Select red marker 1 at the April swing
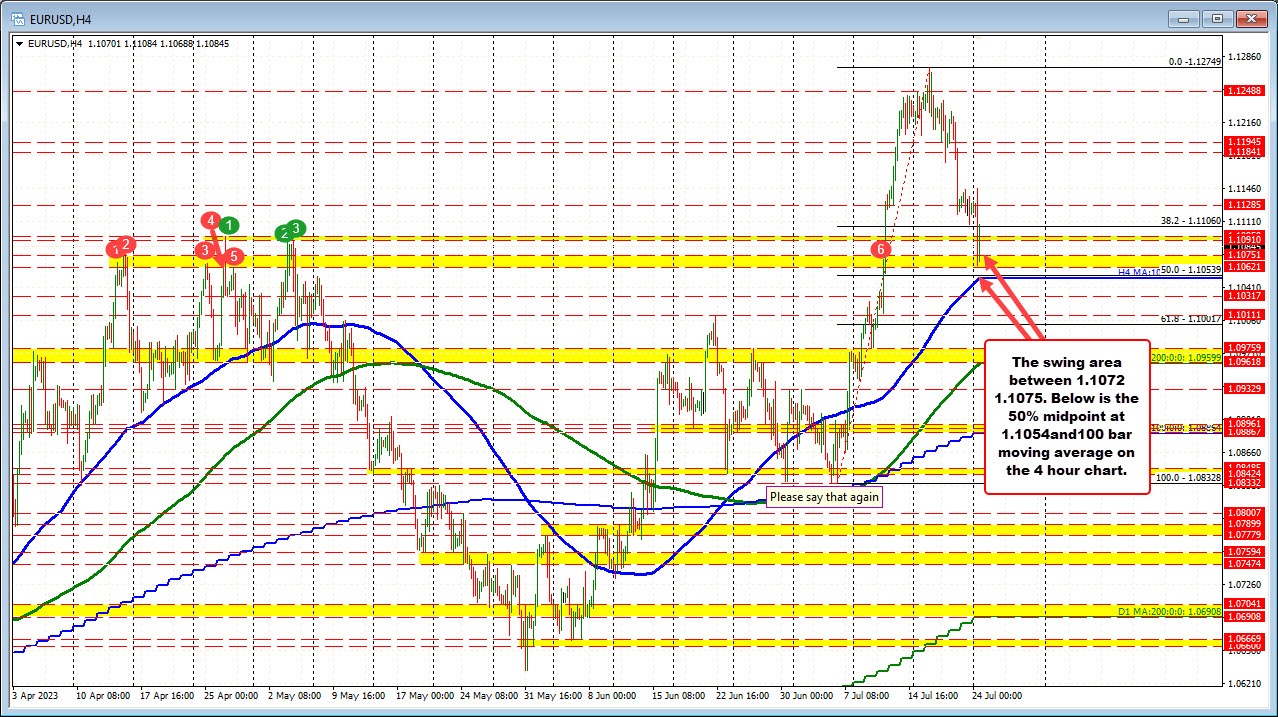 [x=113, y=249]
